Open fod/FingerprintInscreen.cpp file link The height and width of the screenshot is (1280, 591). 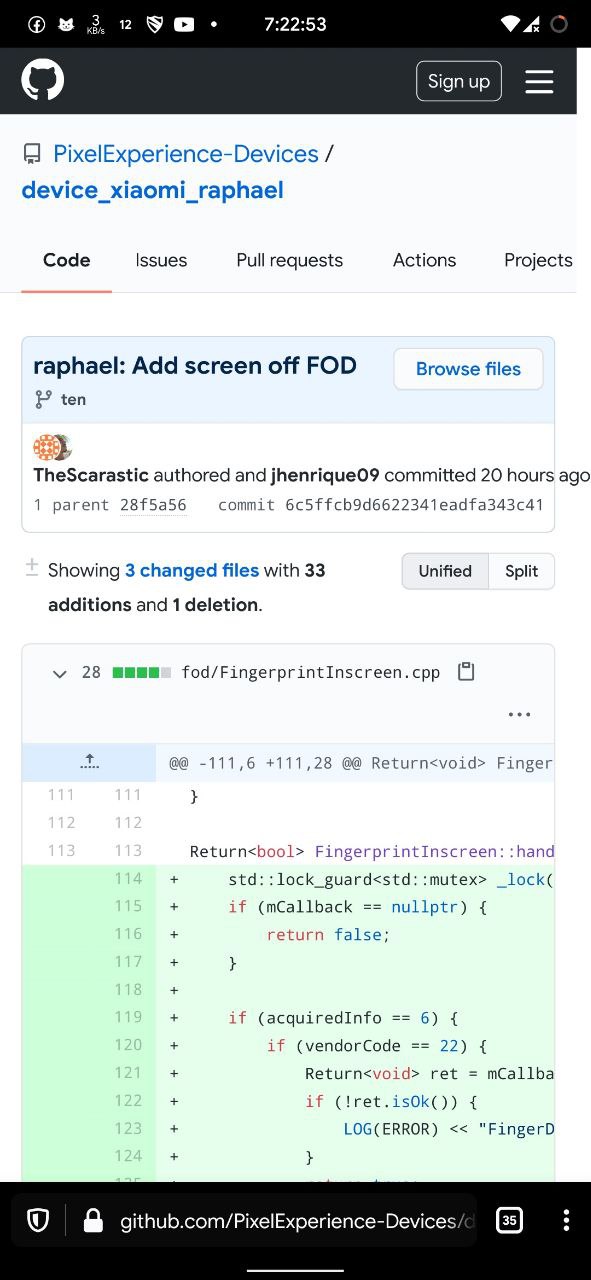[311, 673]
